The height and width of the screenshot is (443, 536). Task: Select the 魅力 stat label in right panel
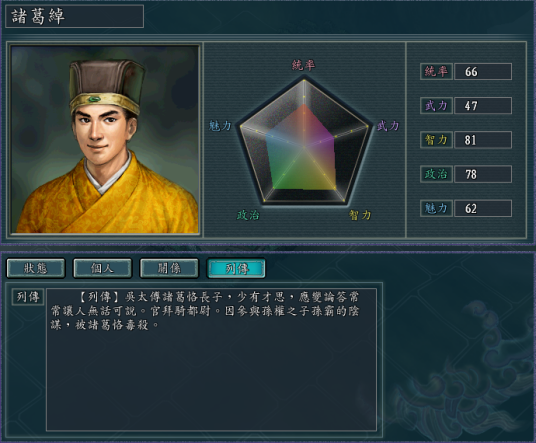(x=436, y=208)
